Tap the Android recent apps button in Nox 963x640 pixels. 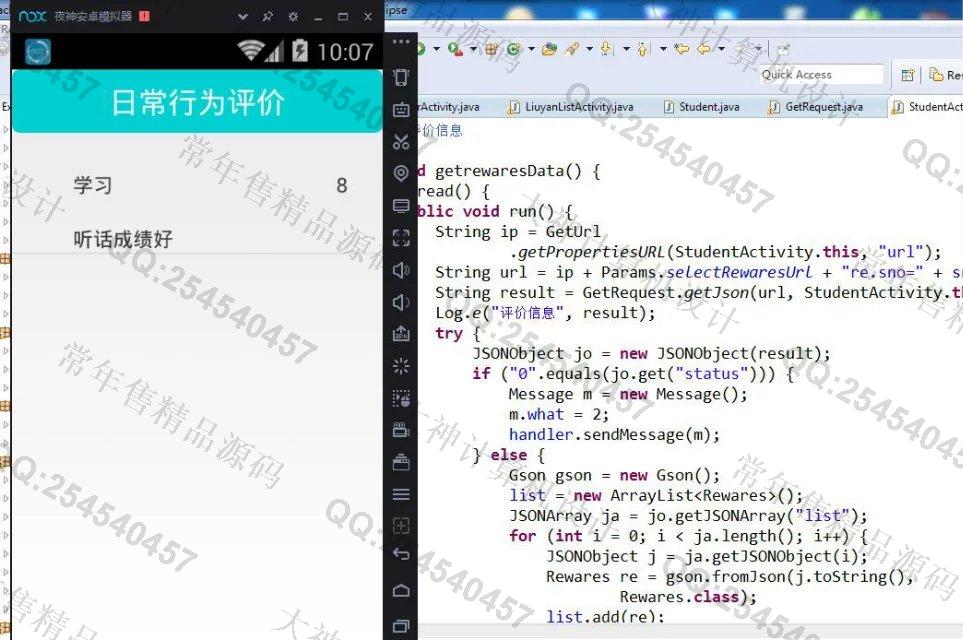401,626
